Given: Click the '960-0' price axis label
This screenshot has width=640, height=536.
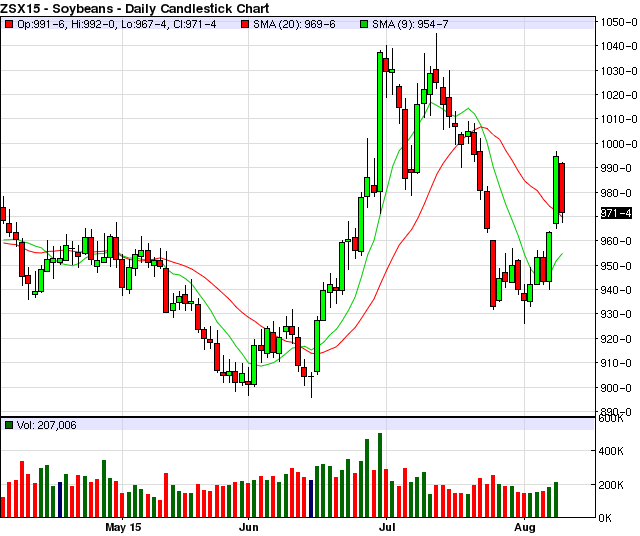Looking at the screenshot, I should pos(616,241).
